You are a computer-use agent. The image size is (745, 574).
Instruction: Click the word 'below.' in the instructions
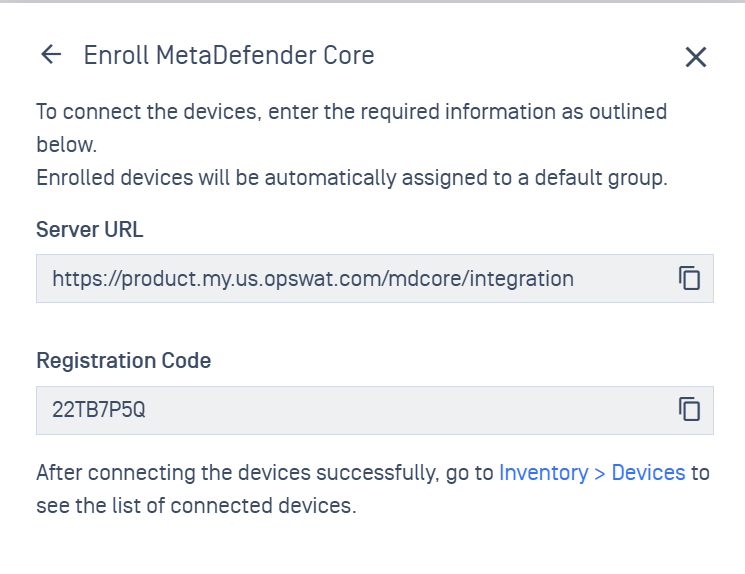[x=67, y=144]
